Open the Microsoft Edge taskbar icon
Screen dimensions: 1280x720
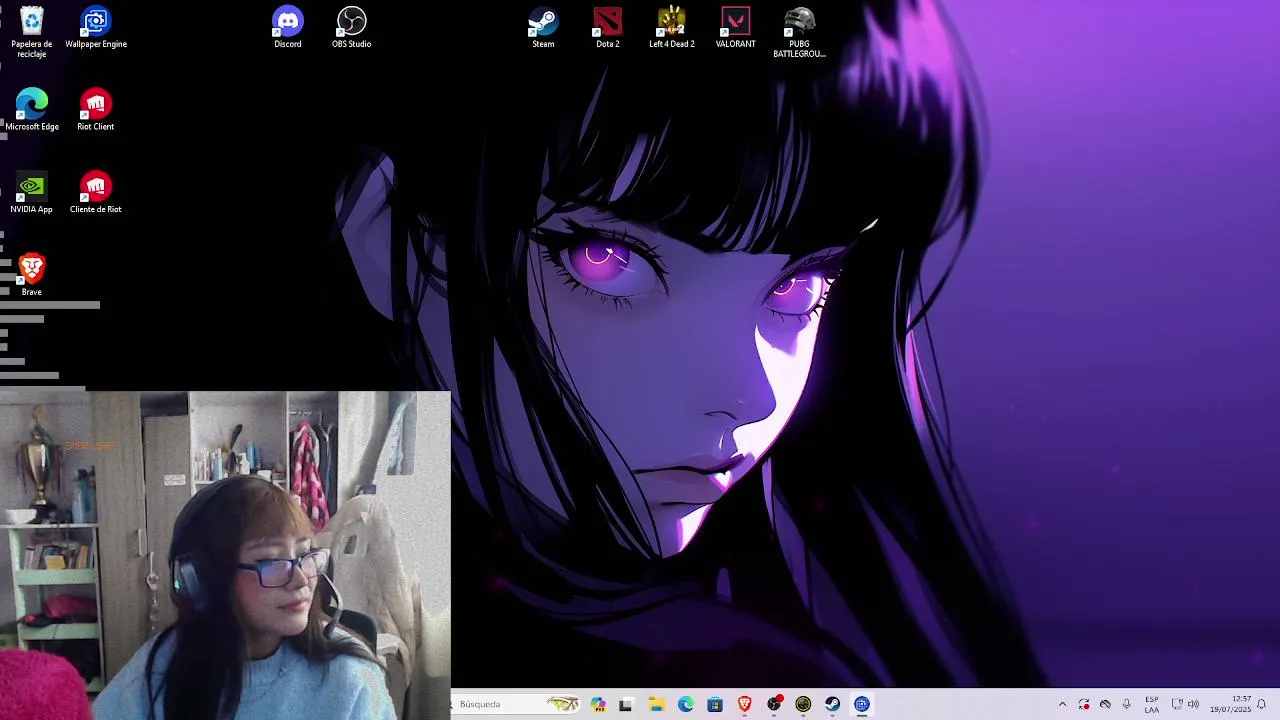[x=686, y=704]
